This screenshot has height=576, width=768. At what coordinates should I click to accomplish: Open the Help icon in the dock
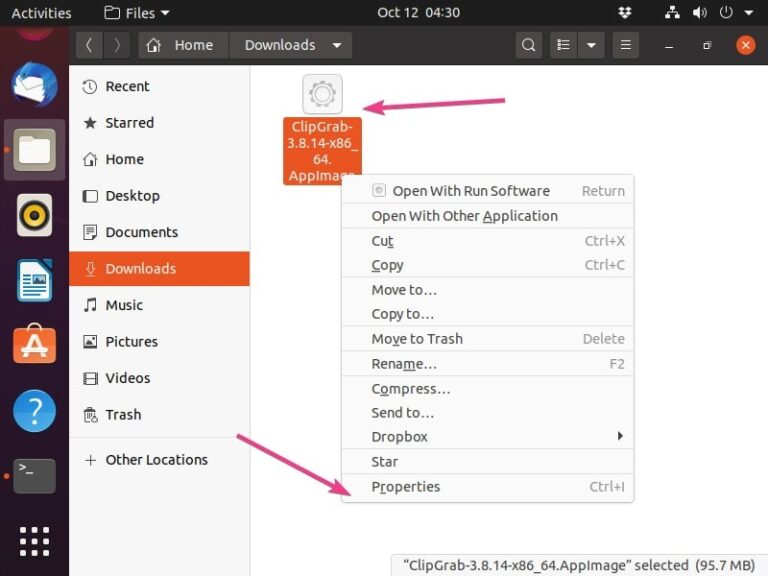point(34,410)
